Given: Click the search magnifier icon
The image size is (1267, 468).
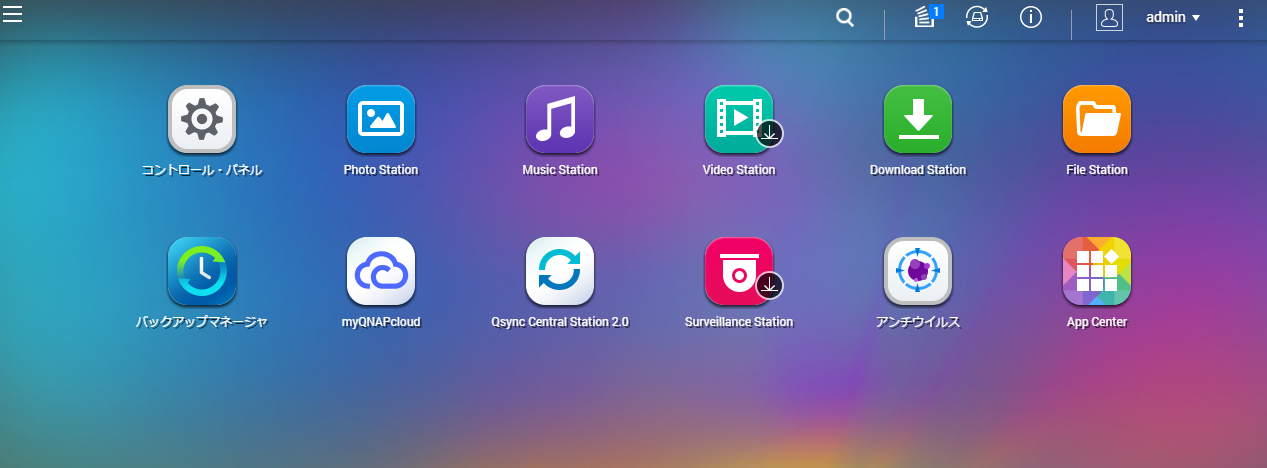Looking at the screenshot, I should click(845, 18).
